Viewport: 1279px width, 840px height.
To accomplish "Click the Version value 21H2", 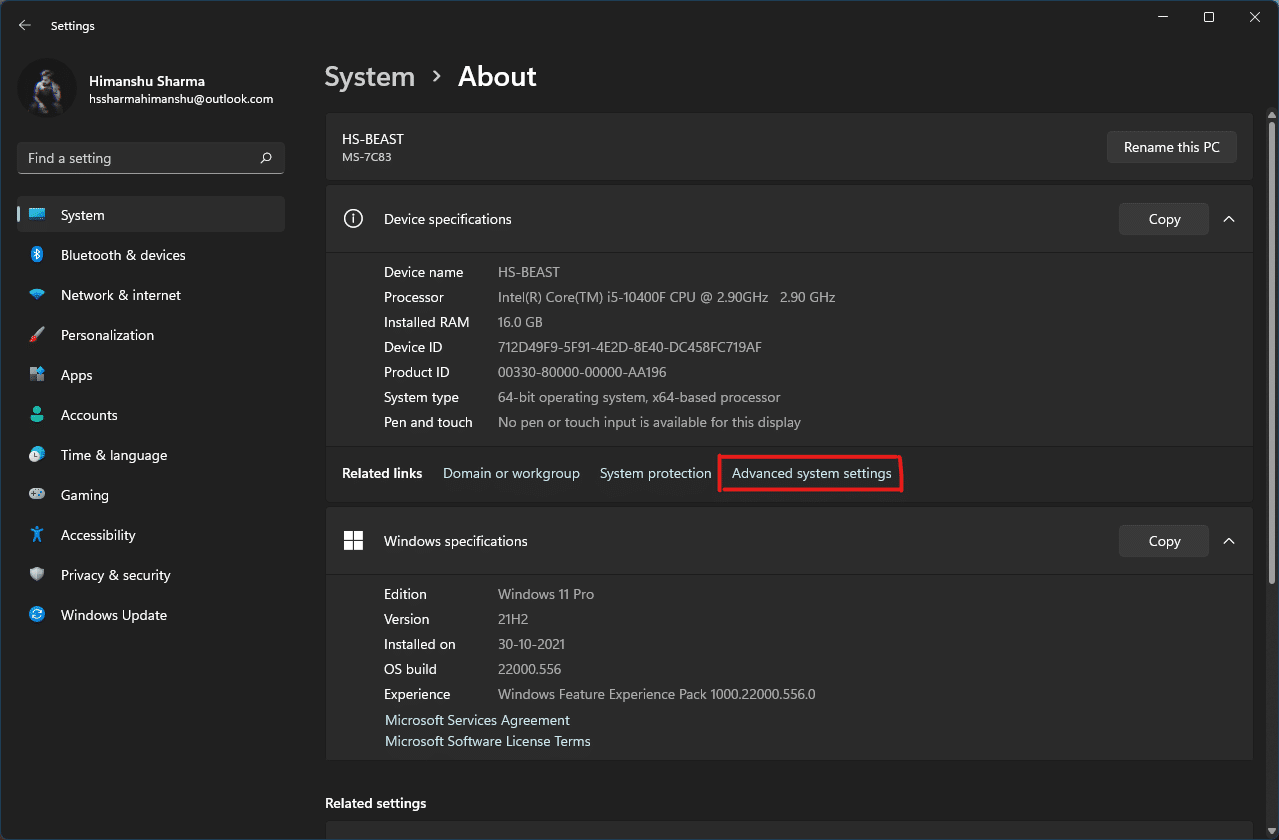I will (514, 619).
